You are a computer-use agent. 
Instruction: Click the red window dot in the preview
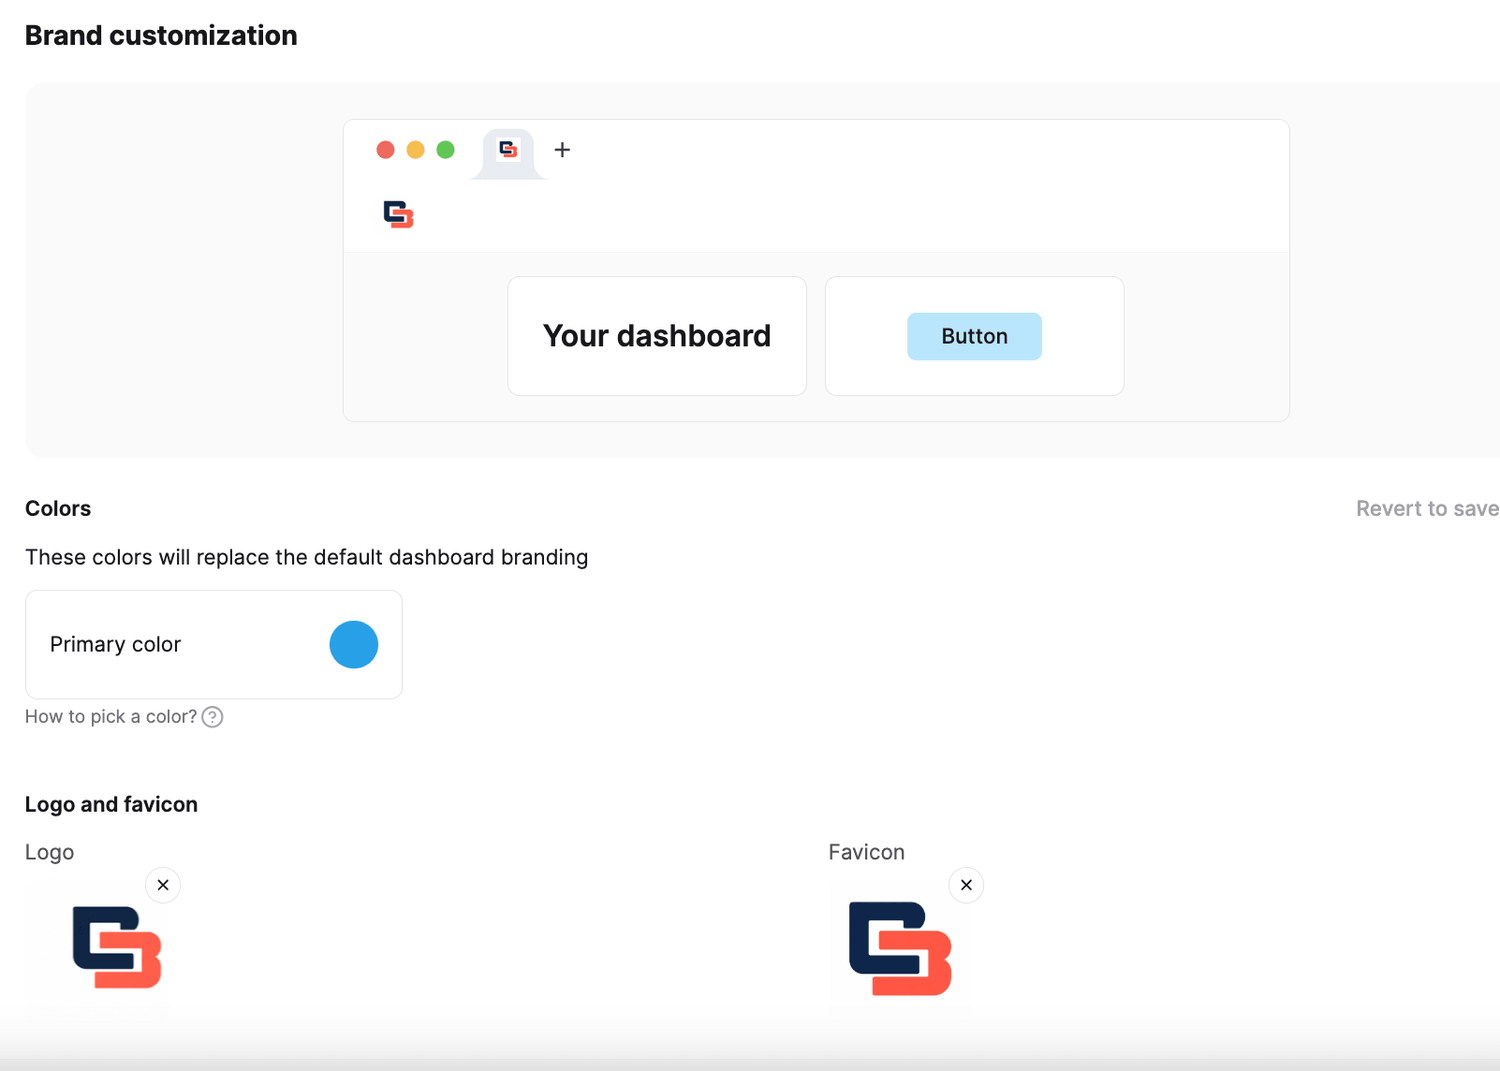pos(385,150)
